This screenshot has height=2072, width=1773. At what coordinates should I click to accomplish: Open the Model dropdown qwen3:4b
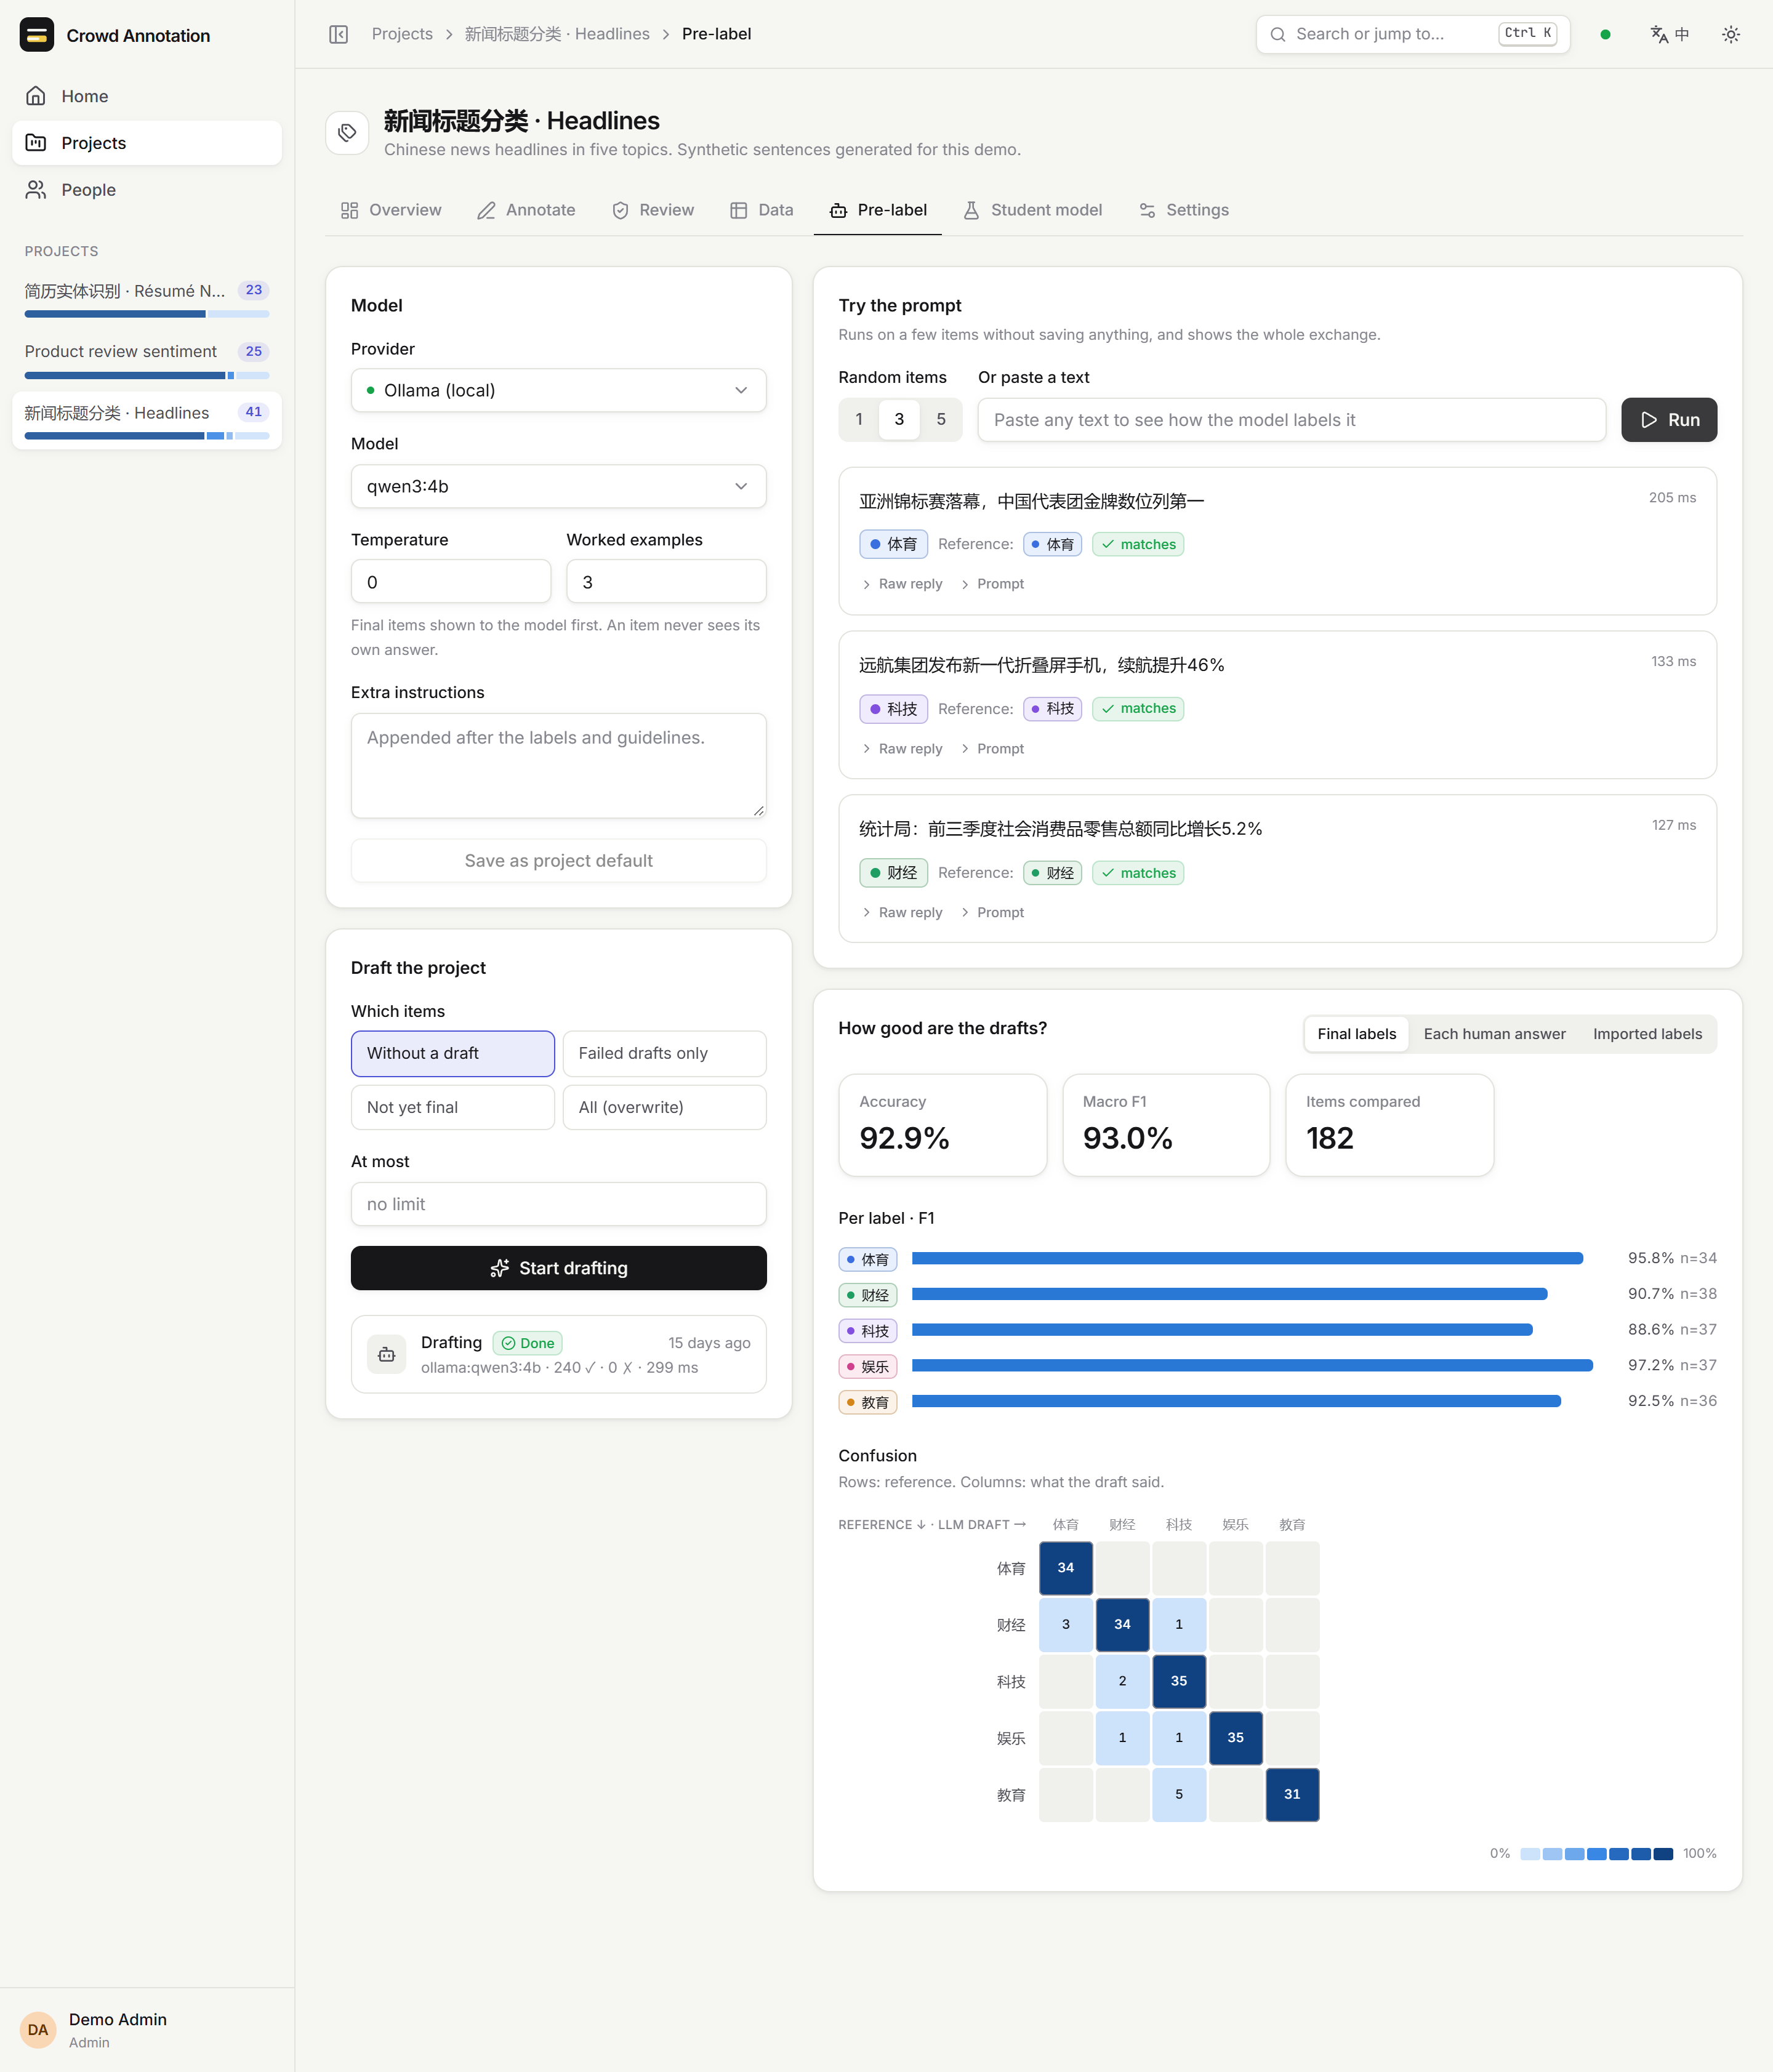click(559, 486)
